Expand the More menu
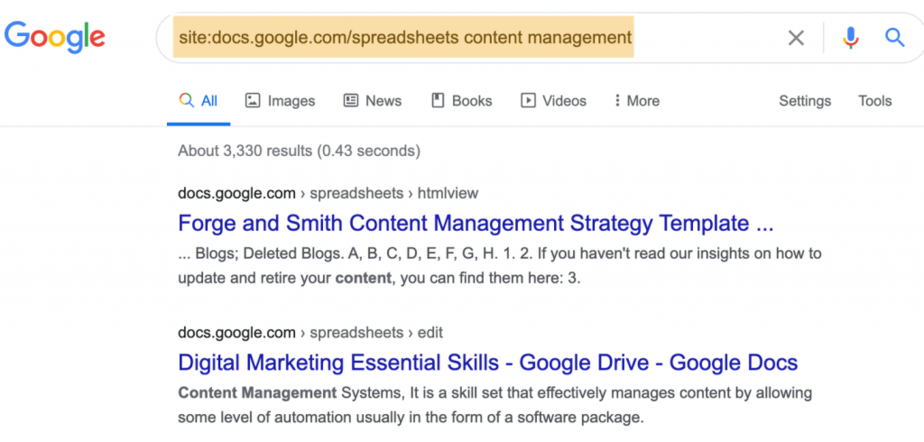This screenshot has width=924, height=442. [x=636, y=101]
